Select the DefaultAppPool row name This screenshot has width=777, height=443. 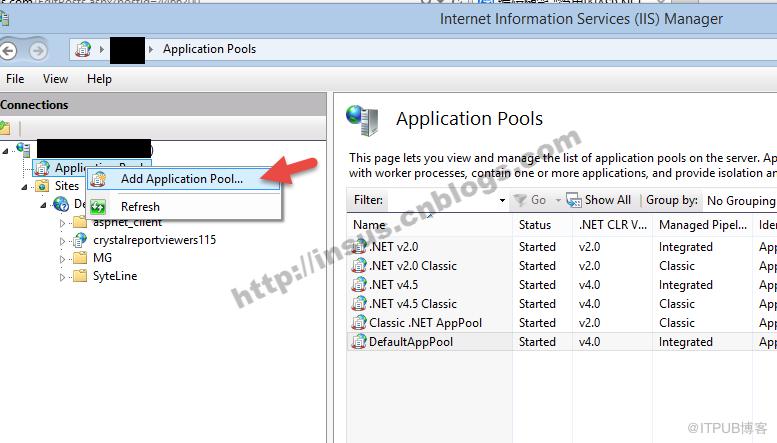411,342
